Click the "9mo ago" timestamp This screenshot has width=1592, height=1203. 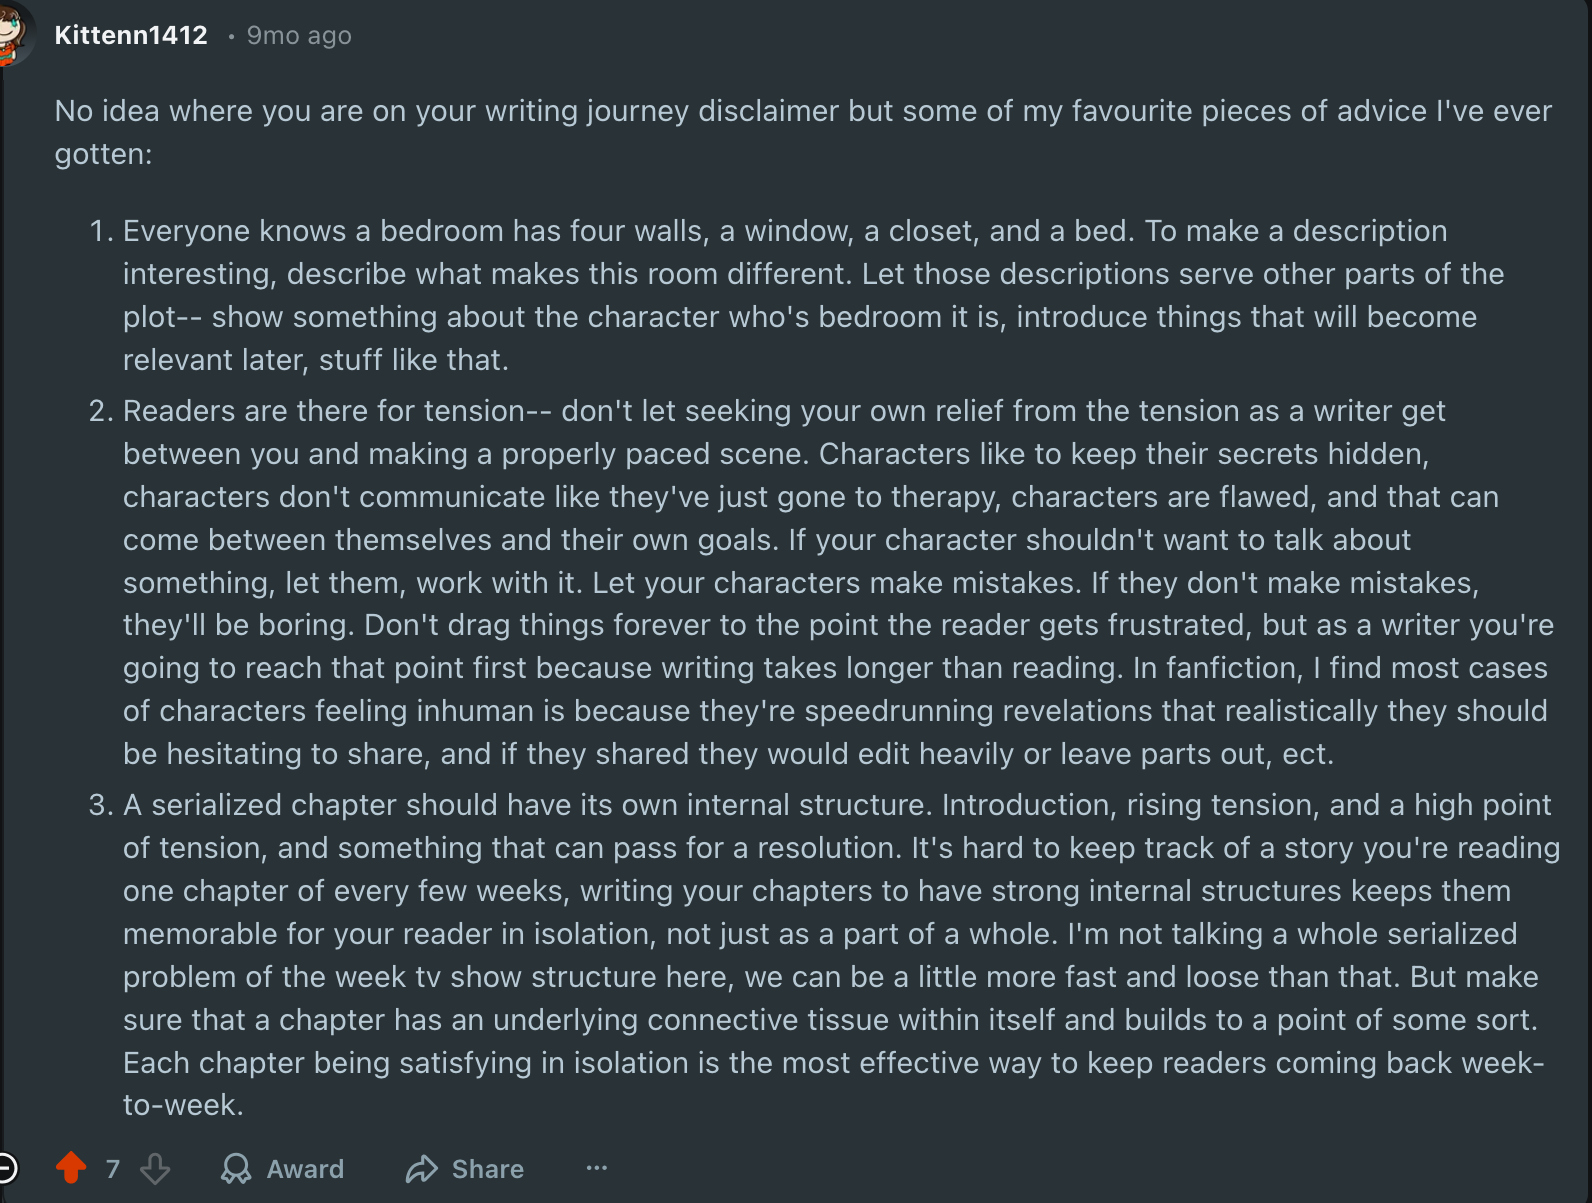pos(299,36)
